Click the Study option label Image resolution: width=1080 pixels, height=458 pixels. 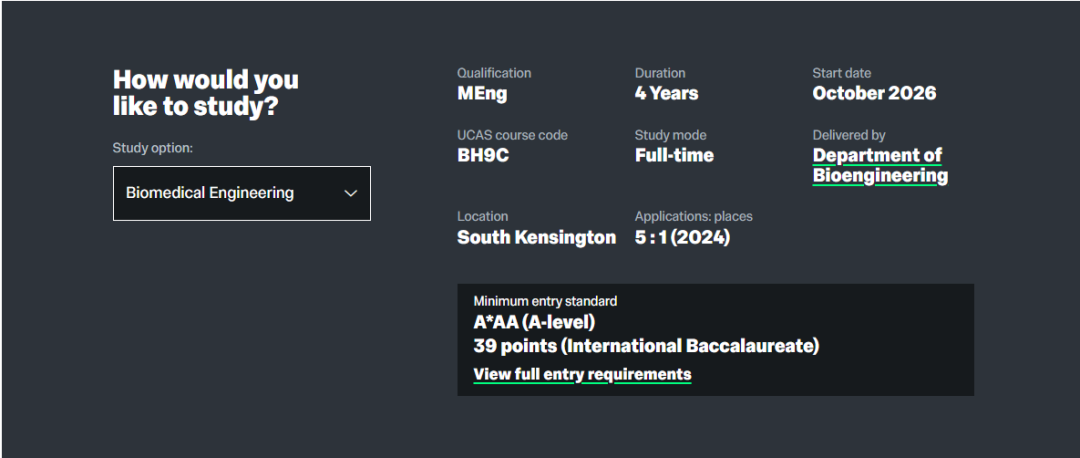[x=152, y=148]
